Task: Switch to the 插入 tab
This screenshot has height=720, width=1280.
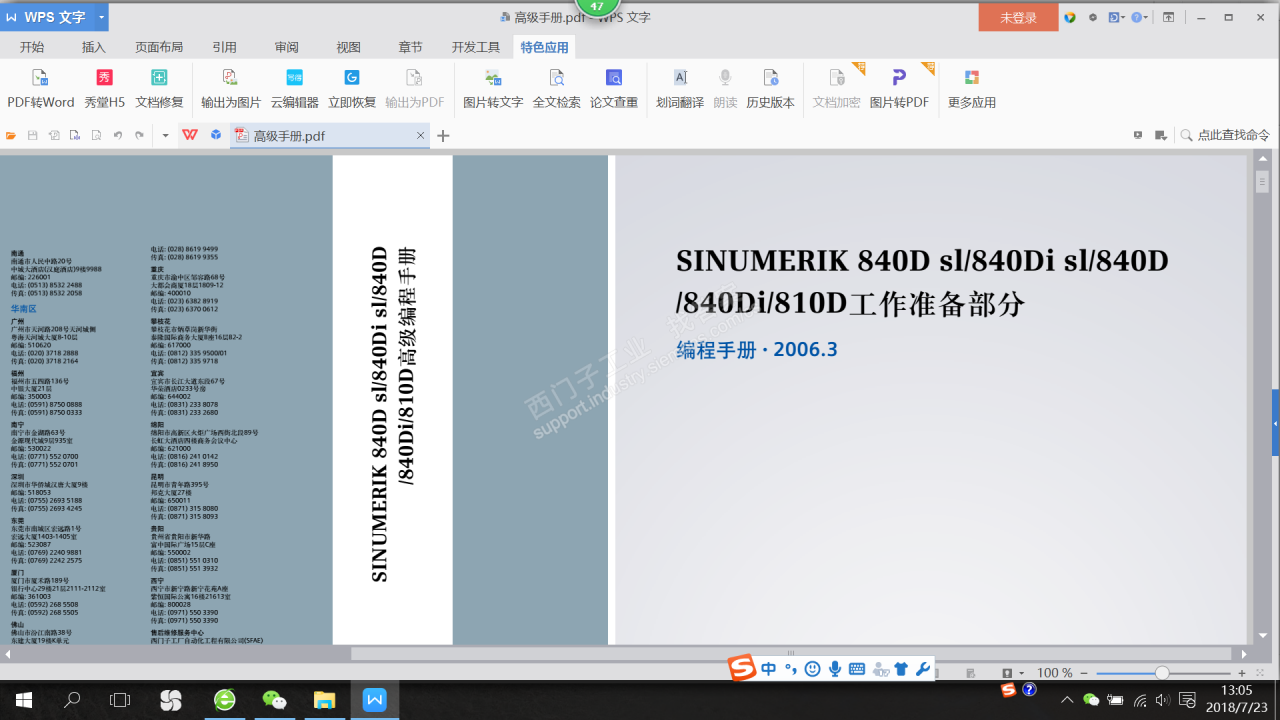Action: point(94,47)
